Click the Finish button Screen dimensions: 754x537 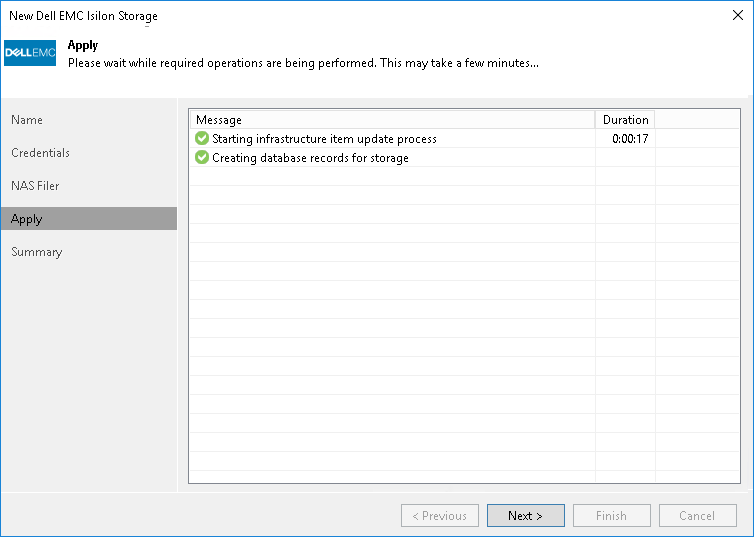click(x=612, y=516)
